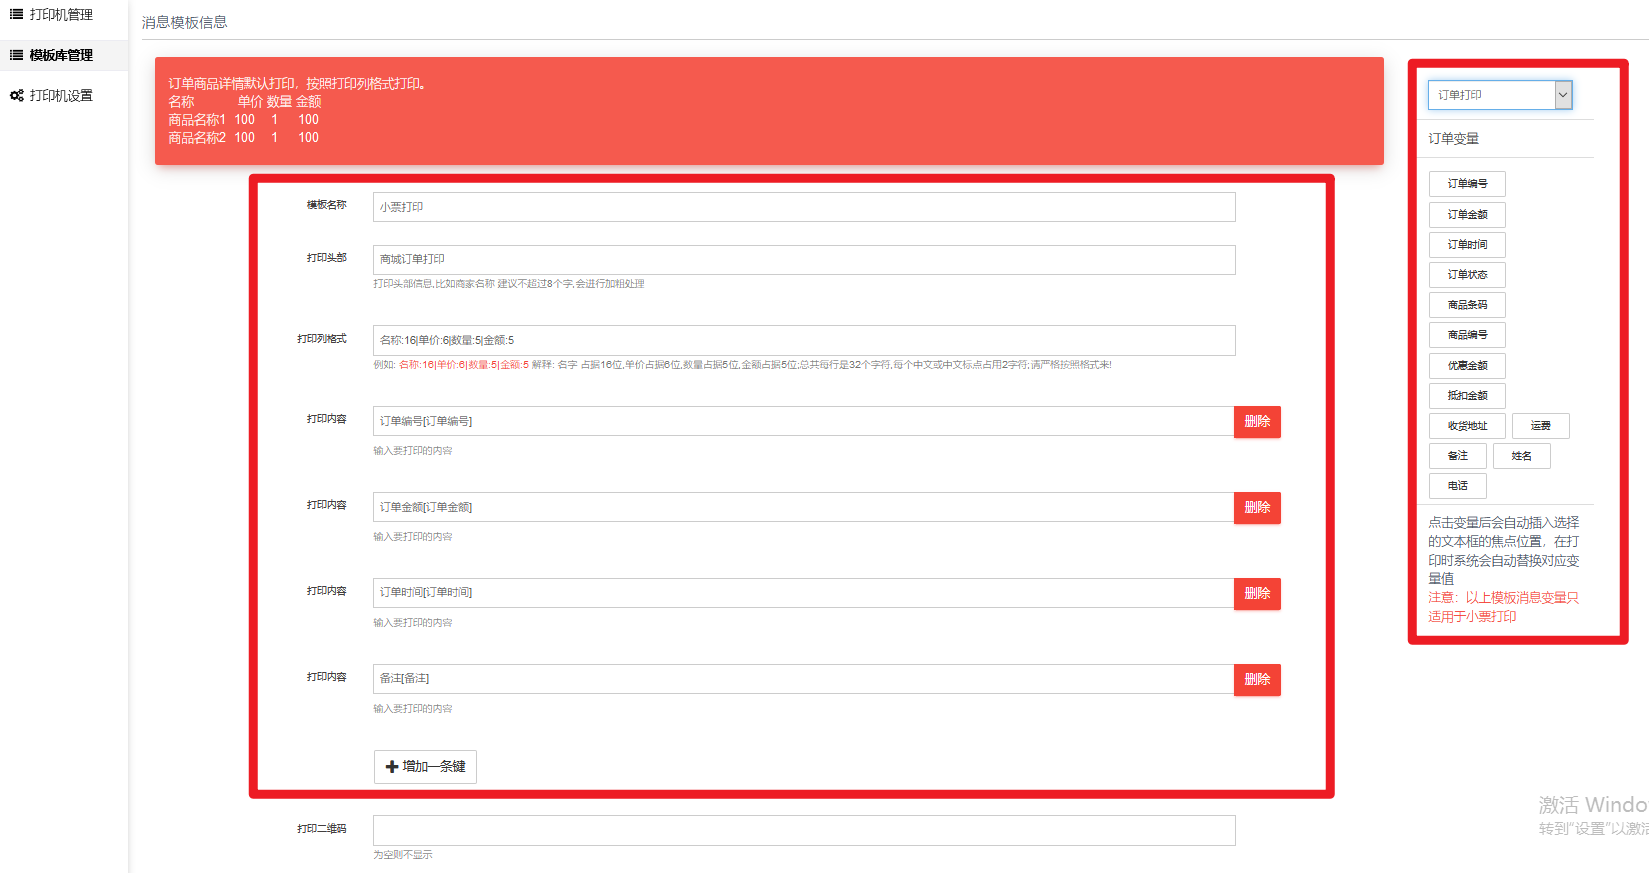
Task: Focus the 打印列格式 input field
Action: pos(804,340)
